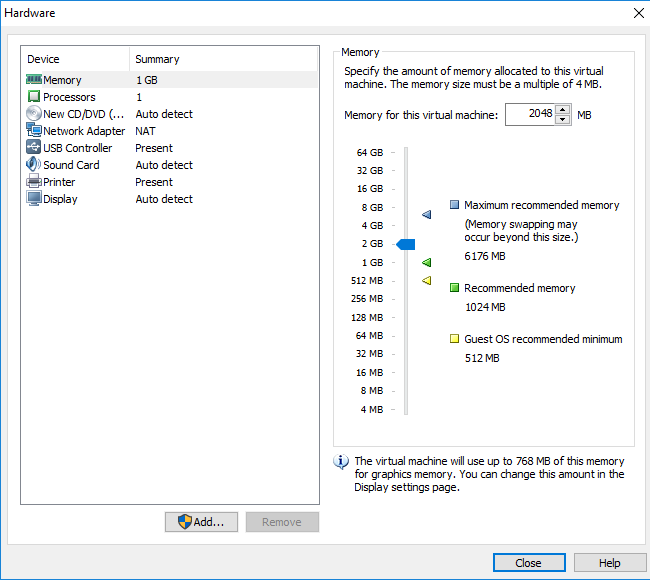
Task: Select the Printer label
Action: point(59,182)
